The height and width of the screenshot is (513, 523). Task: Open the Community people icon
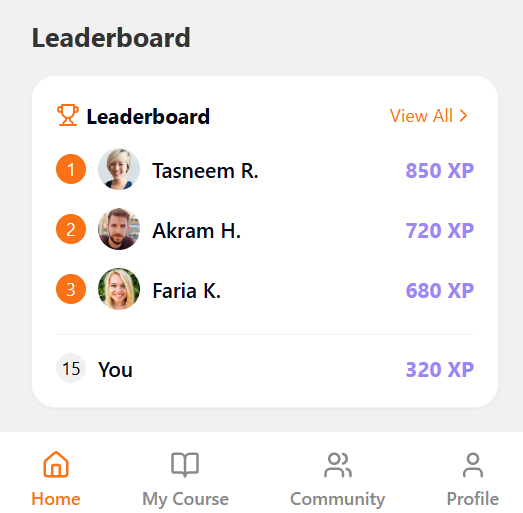338,465
